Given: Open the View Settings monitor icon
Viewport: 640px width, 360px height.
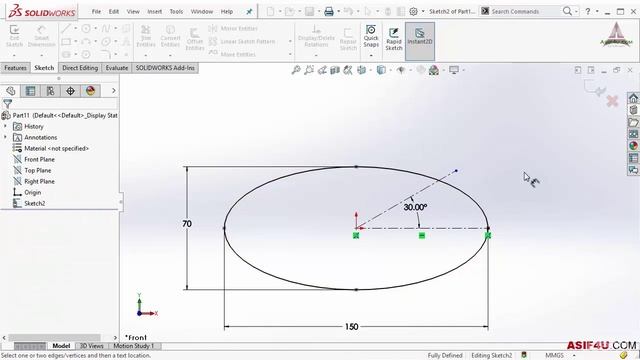Looking at the screenshot, I should click(454, 70).
